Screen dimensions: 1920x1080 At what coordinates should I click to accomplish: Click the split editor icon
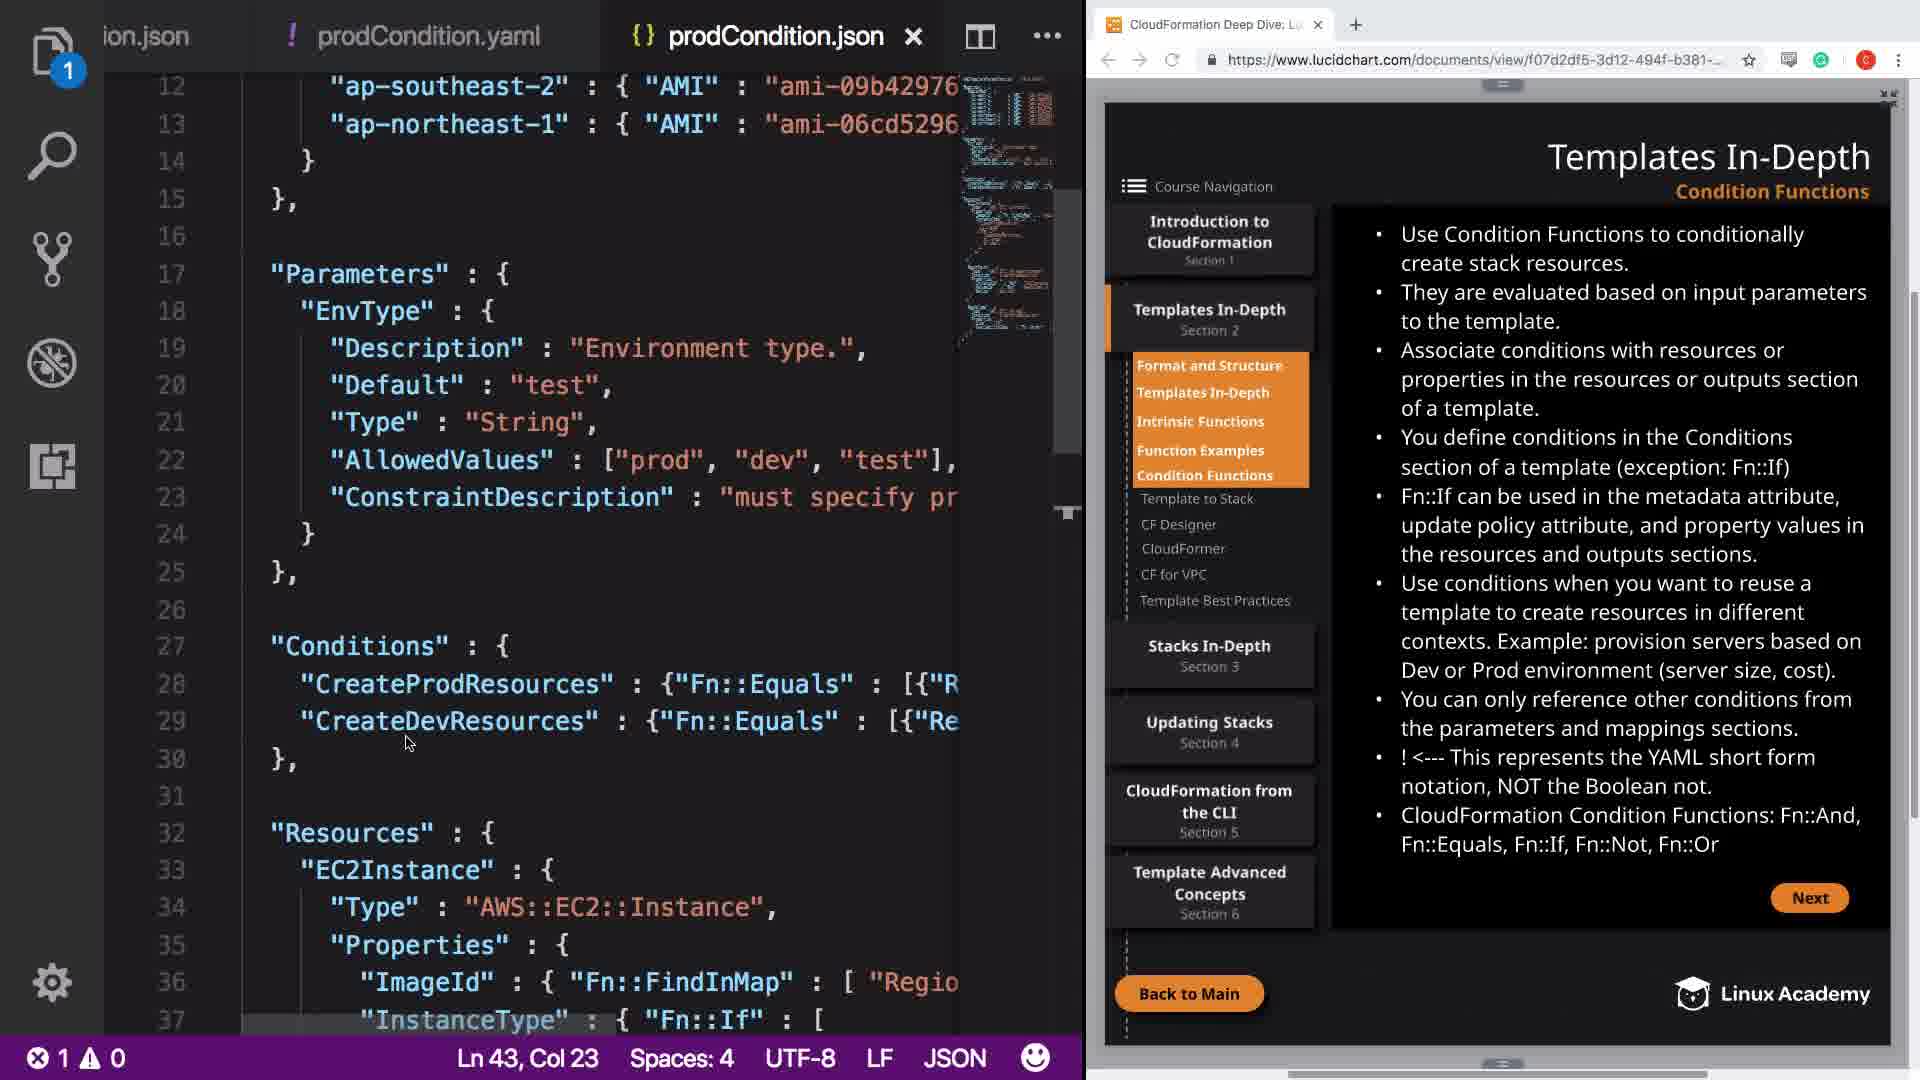click(x=980, y=37)
